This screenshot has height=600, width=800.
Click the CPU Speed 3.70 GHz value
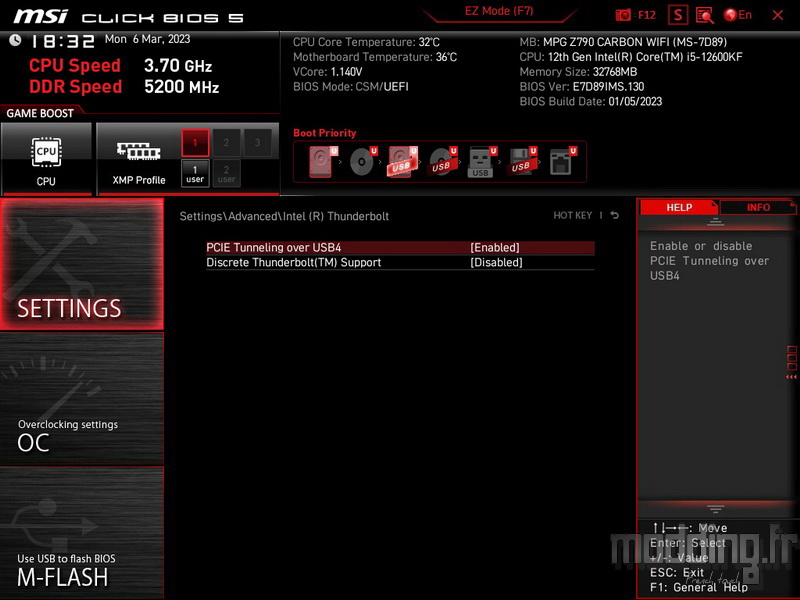point(178,65)
